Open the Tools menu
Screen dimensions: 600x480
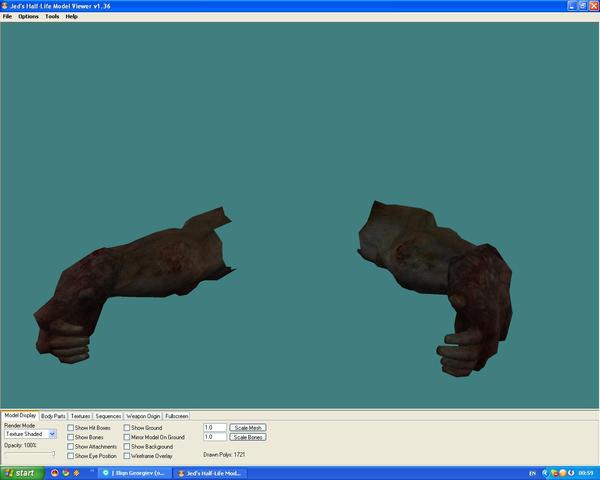point(52,16)
